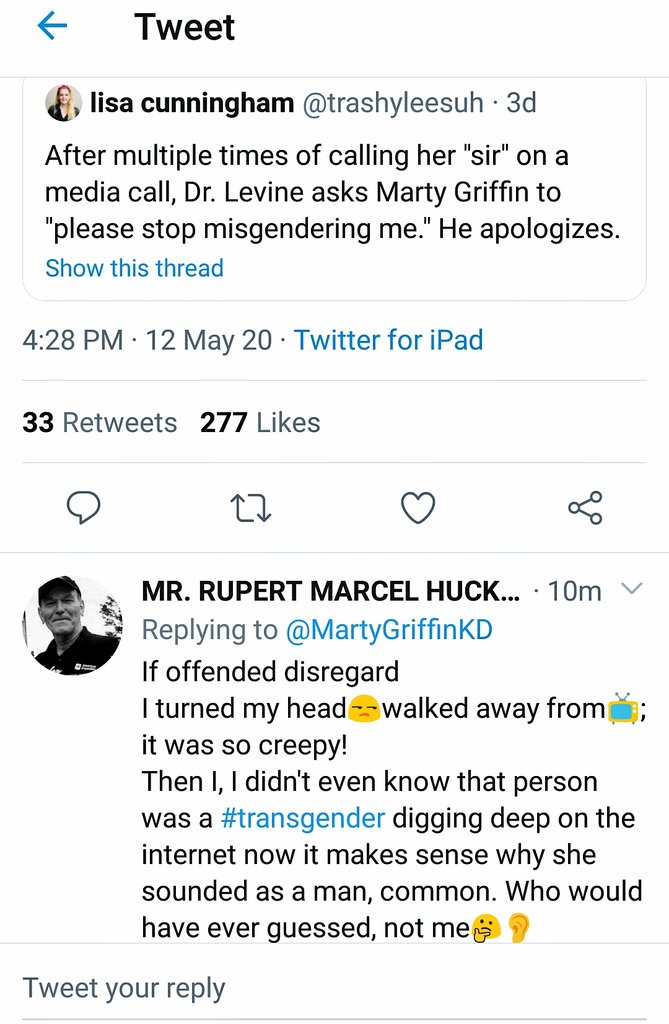669x1024 pixels.
Task: Open lisa cunningham's display name
Action: (192, 103)
